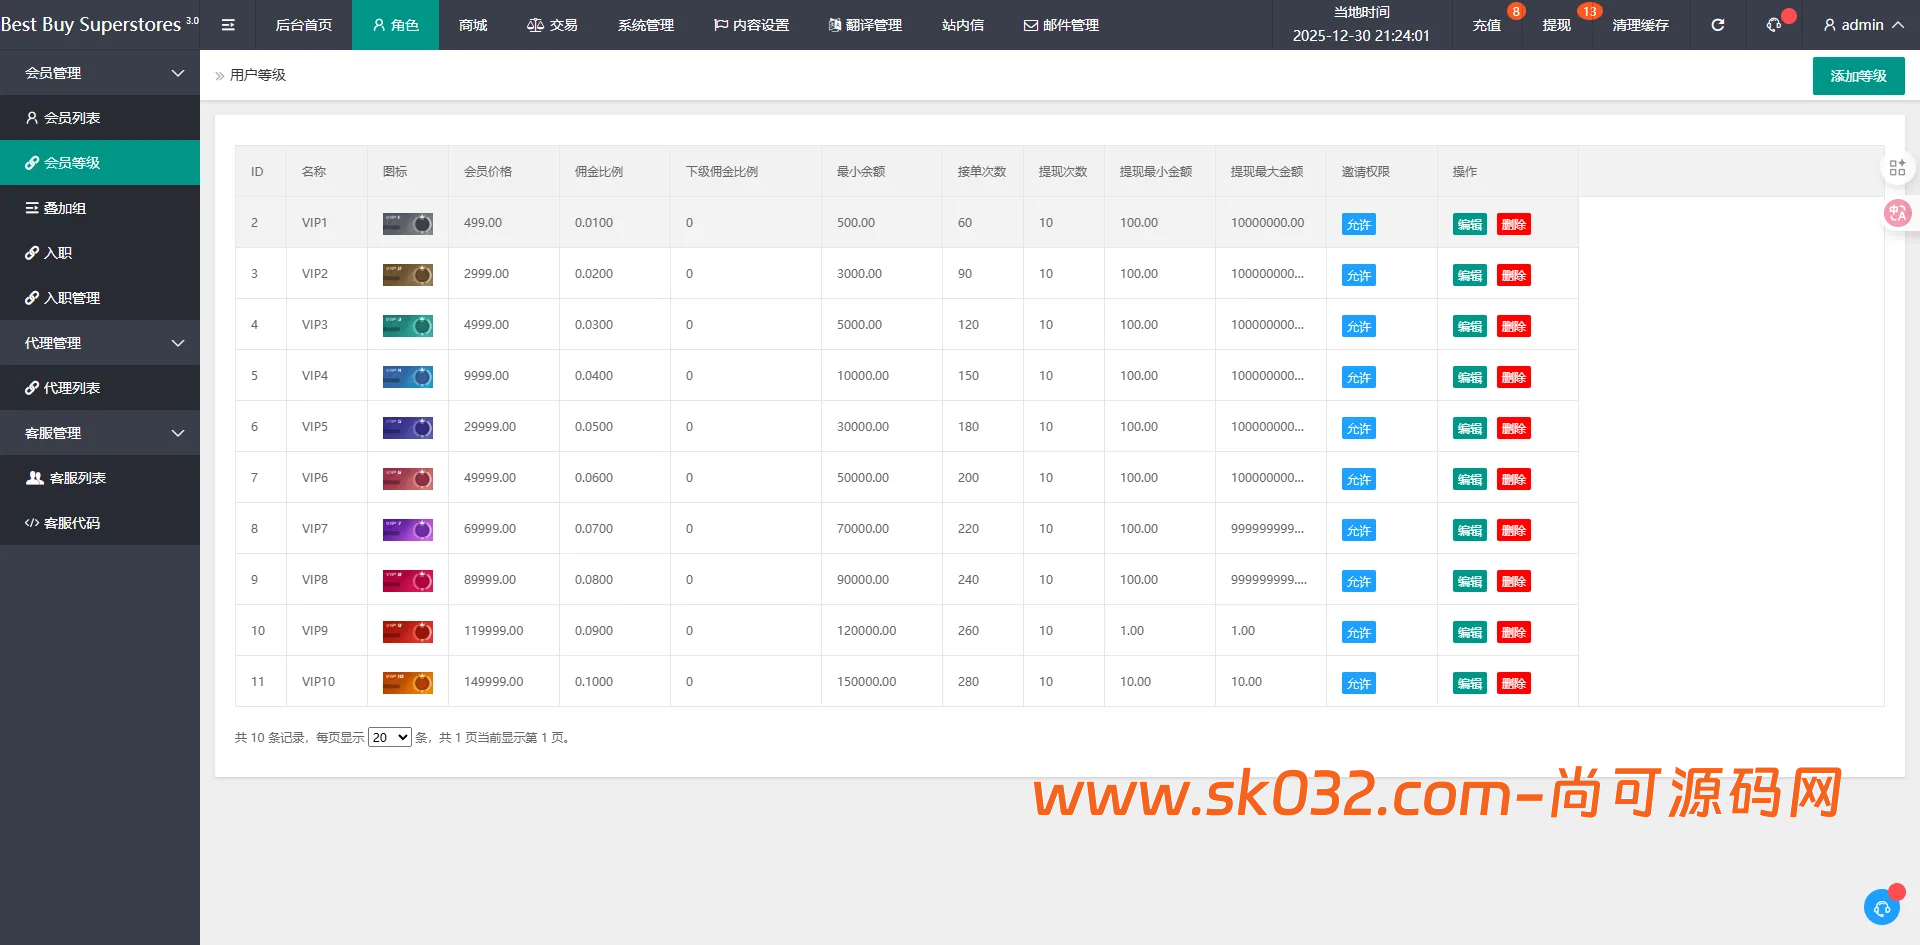Open the rows-per-page dropdown showing 20

(389, 738)
